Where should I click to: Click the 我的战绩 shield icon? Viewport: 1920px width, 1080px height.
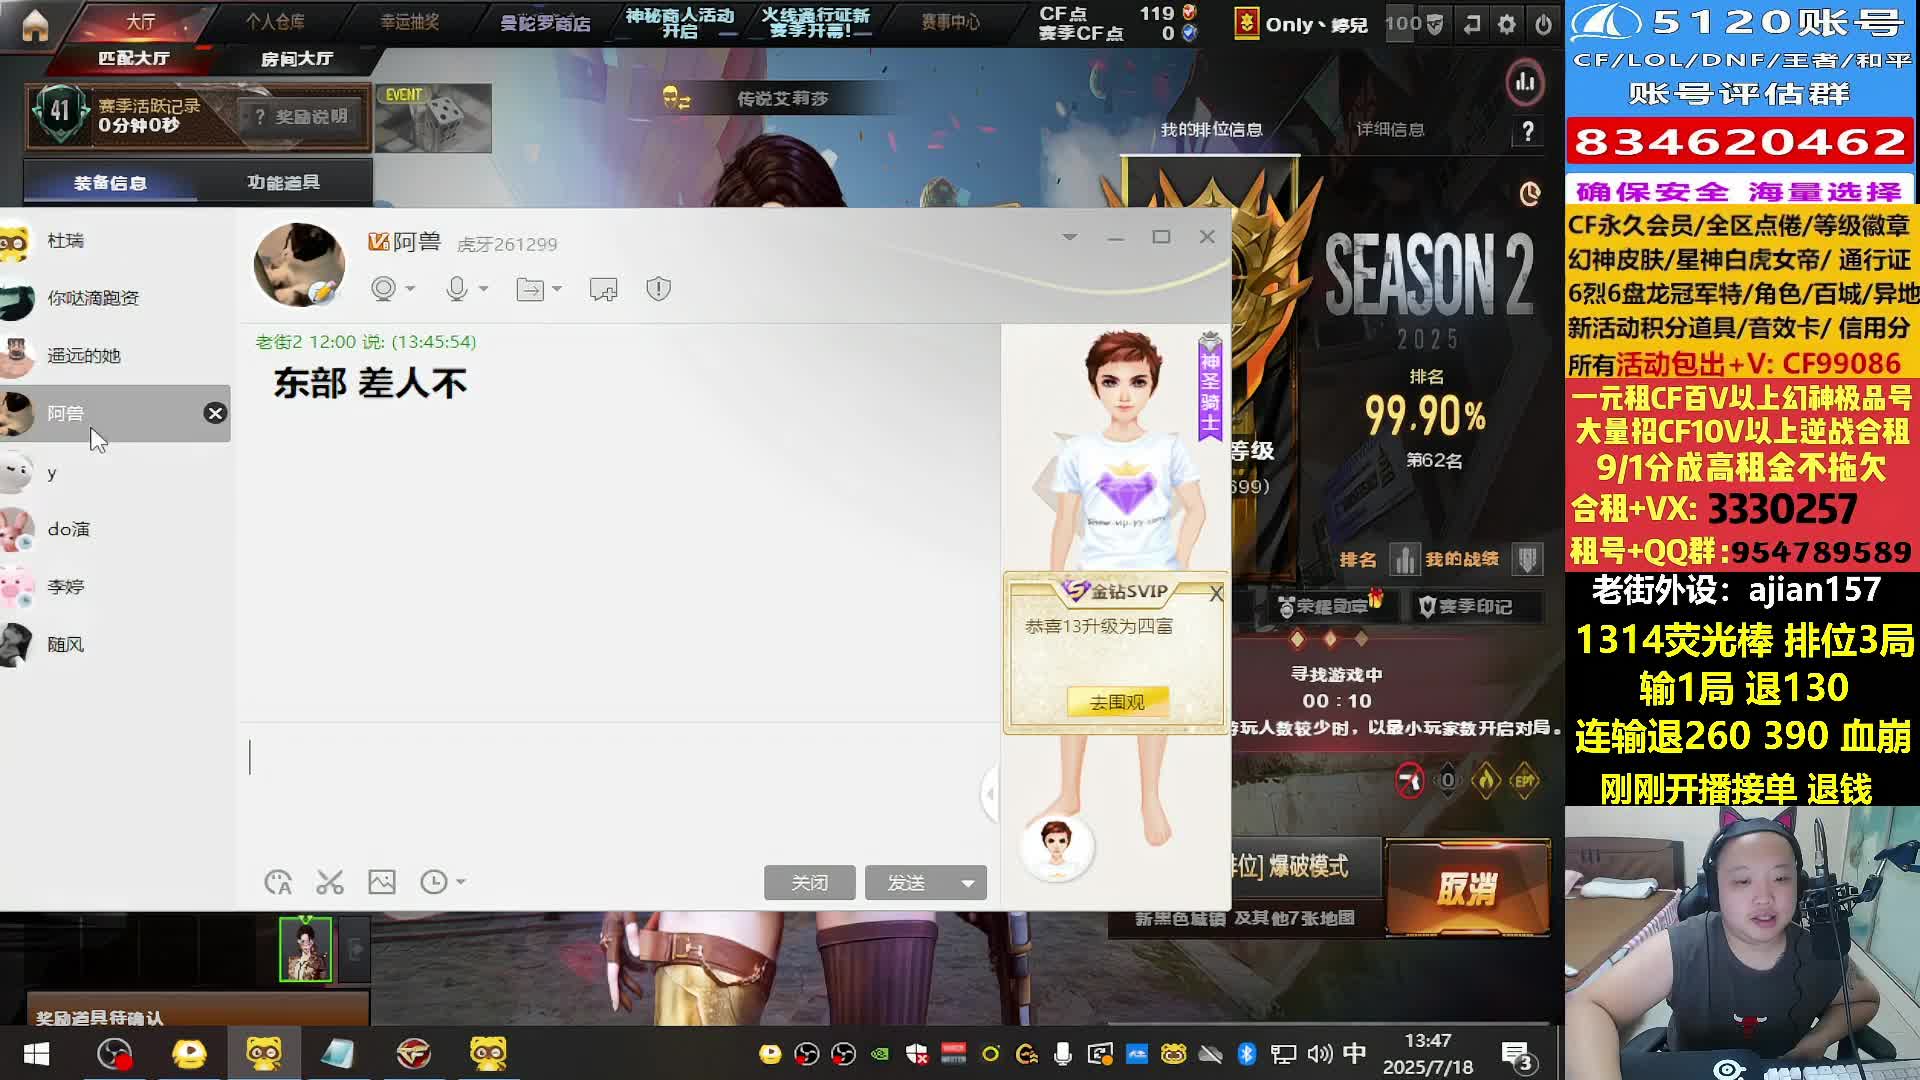click(1527, 560)
